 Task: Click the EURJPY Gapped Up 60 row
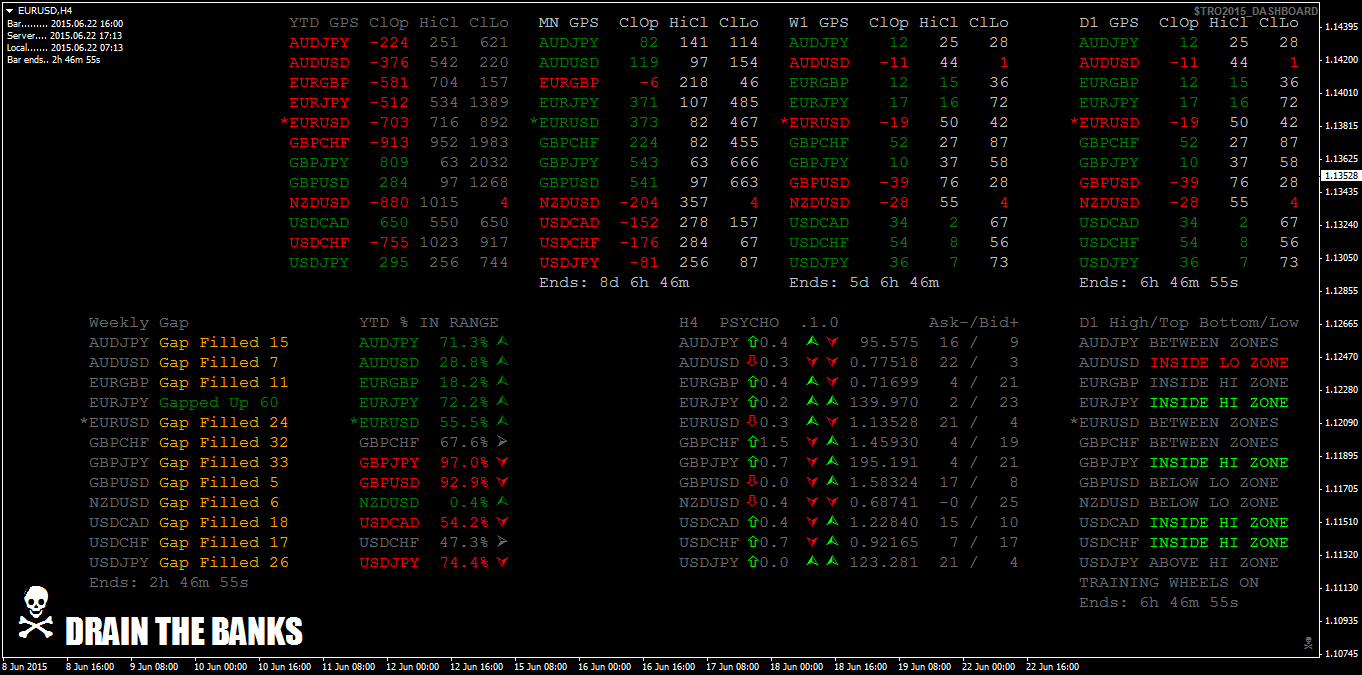click(184, 402)
